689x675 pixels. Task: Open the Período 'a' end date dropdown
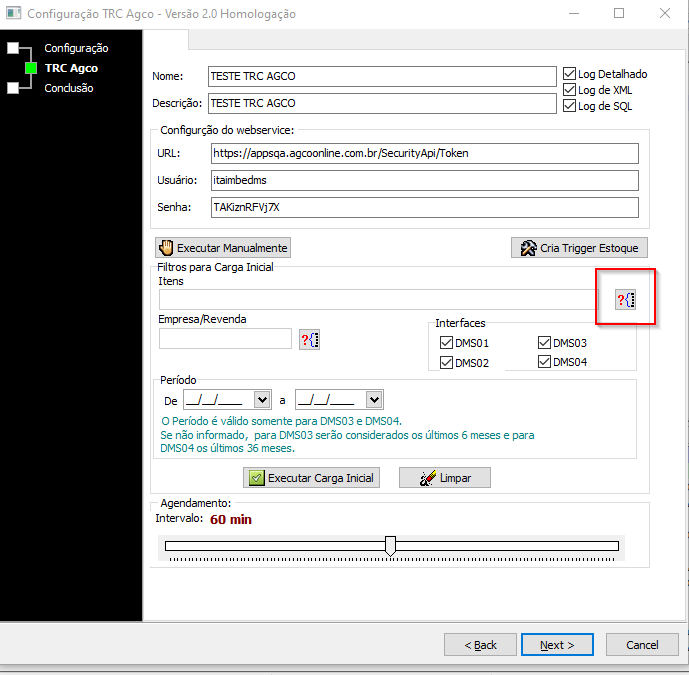[374, 400]
